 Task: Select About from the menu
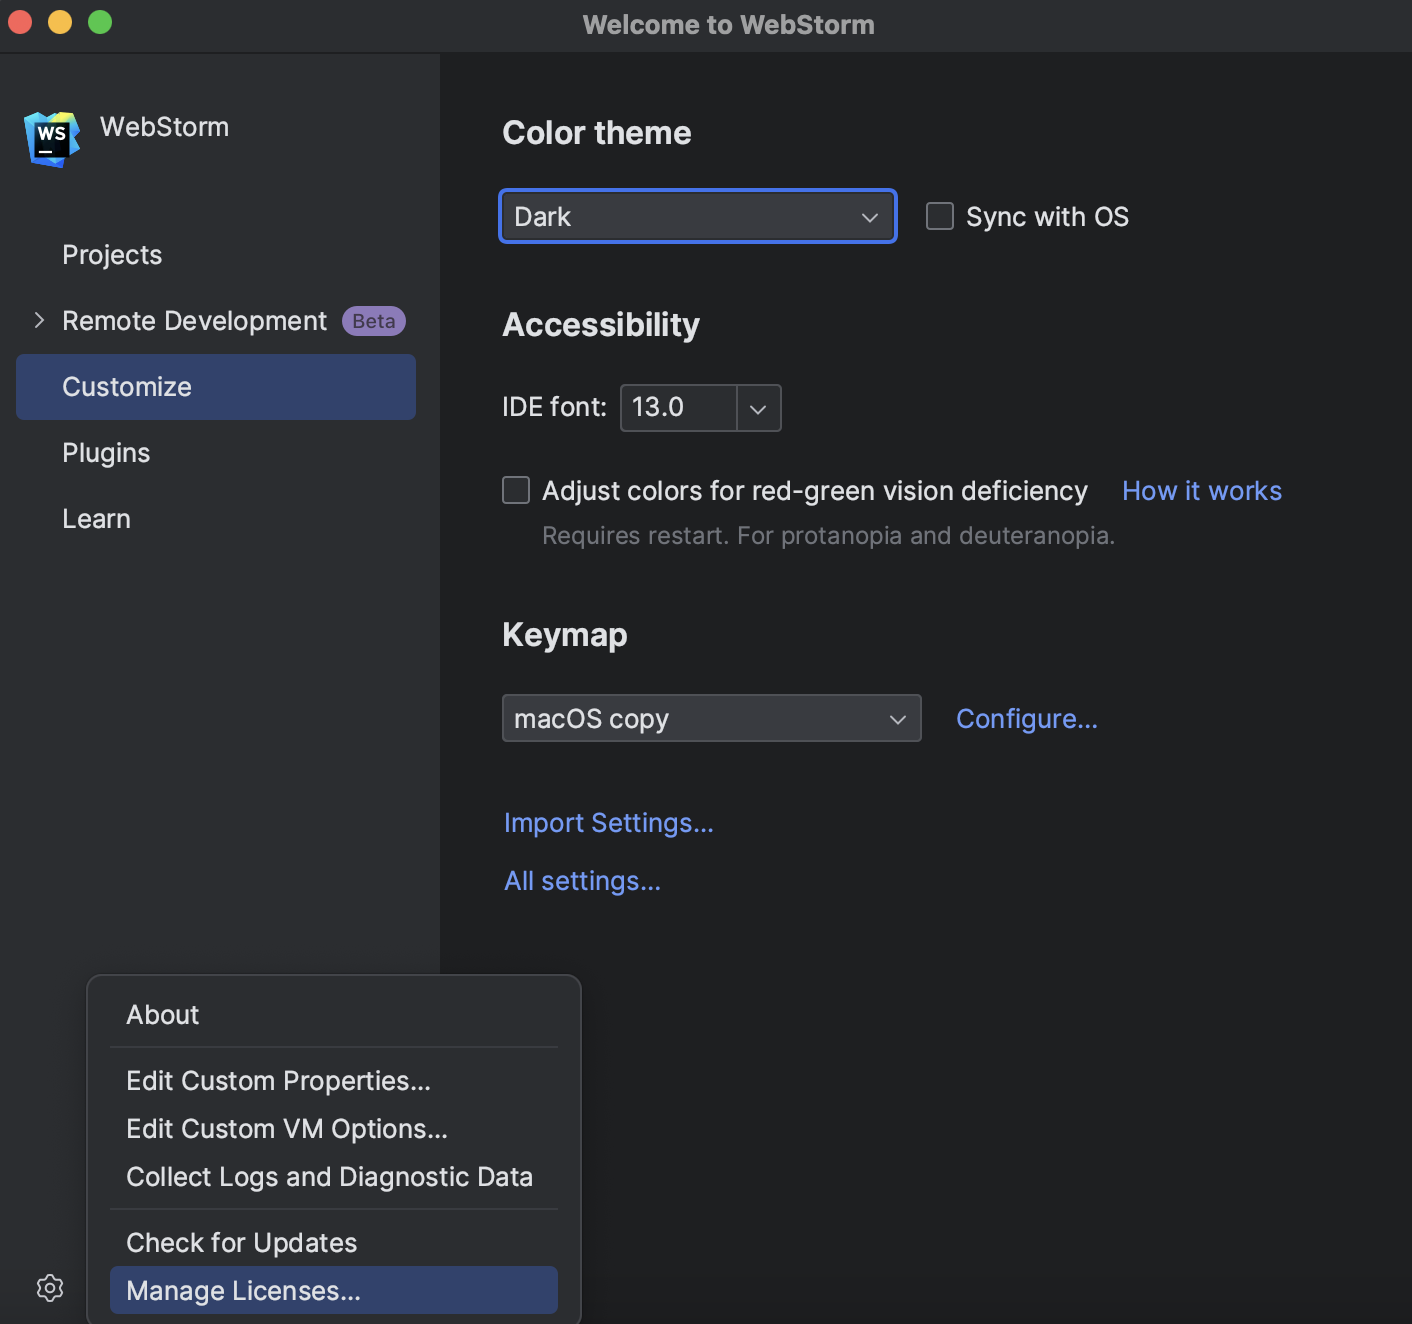pyautogui.click(x=162, y=1014)
